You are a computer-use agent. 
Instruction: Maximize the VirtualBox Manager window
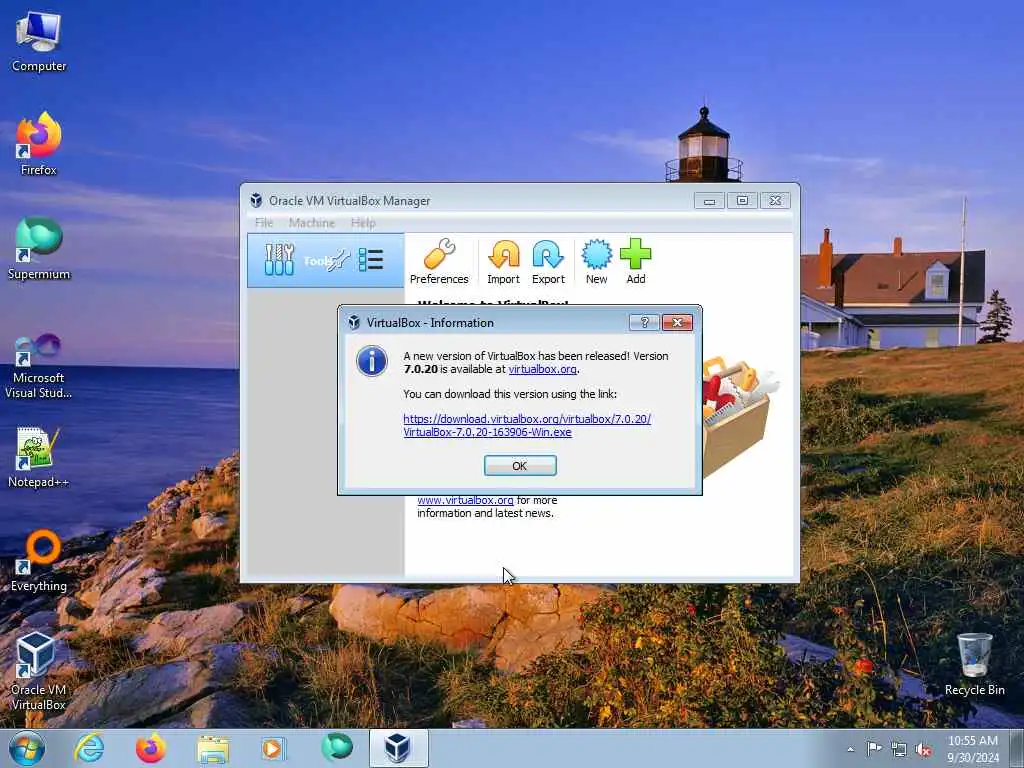tap(743, 200)
